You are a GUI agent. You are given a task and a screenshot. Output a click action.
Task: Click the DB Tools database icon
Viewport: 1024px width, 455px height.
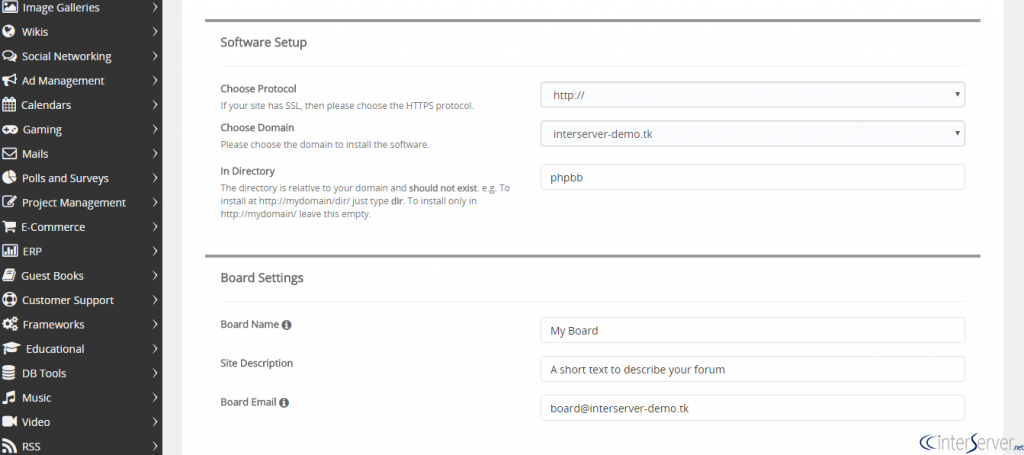tap(8, 373)
